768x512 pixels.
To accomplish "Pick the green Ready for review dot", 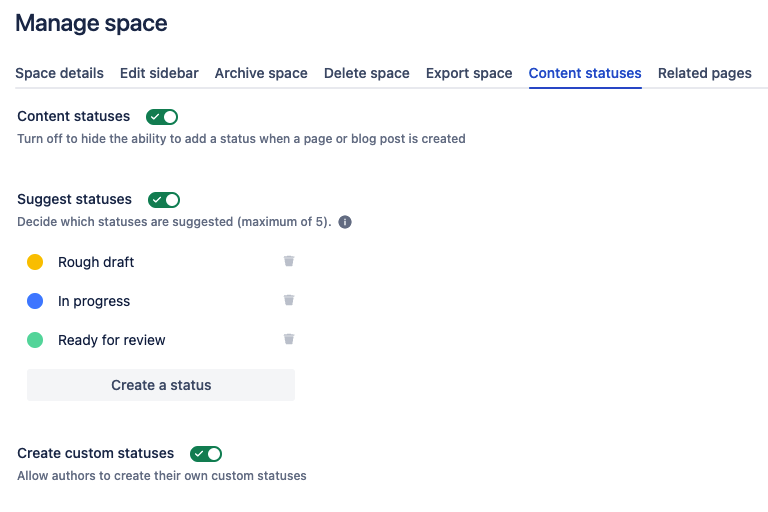I will tap(35, 340).
